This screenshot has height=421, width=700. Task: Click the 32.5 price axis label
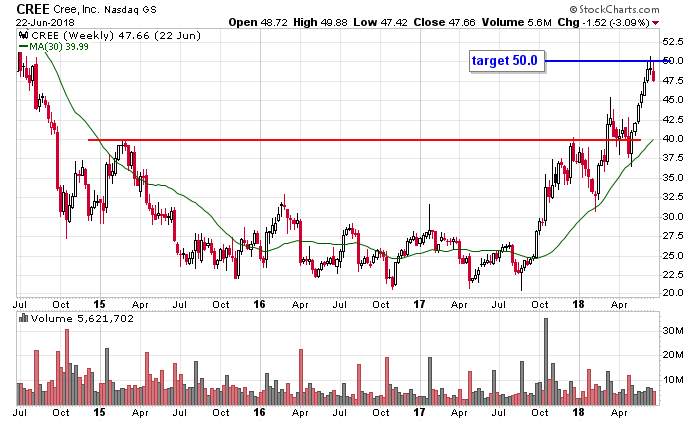coord(673,196)
